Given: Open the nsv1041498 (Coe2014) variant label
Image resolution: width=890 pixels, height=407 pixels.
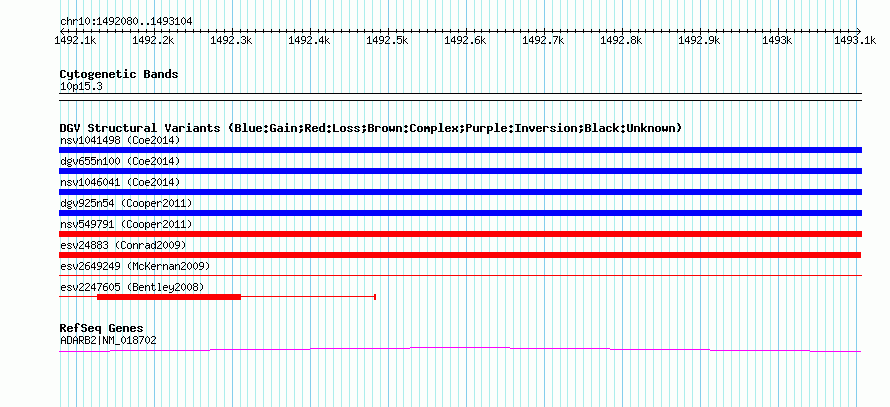Looking at the screenshot, I should coord(120,140).
